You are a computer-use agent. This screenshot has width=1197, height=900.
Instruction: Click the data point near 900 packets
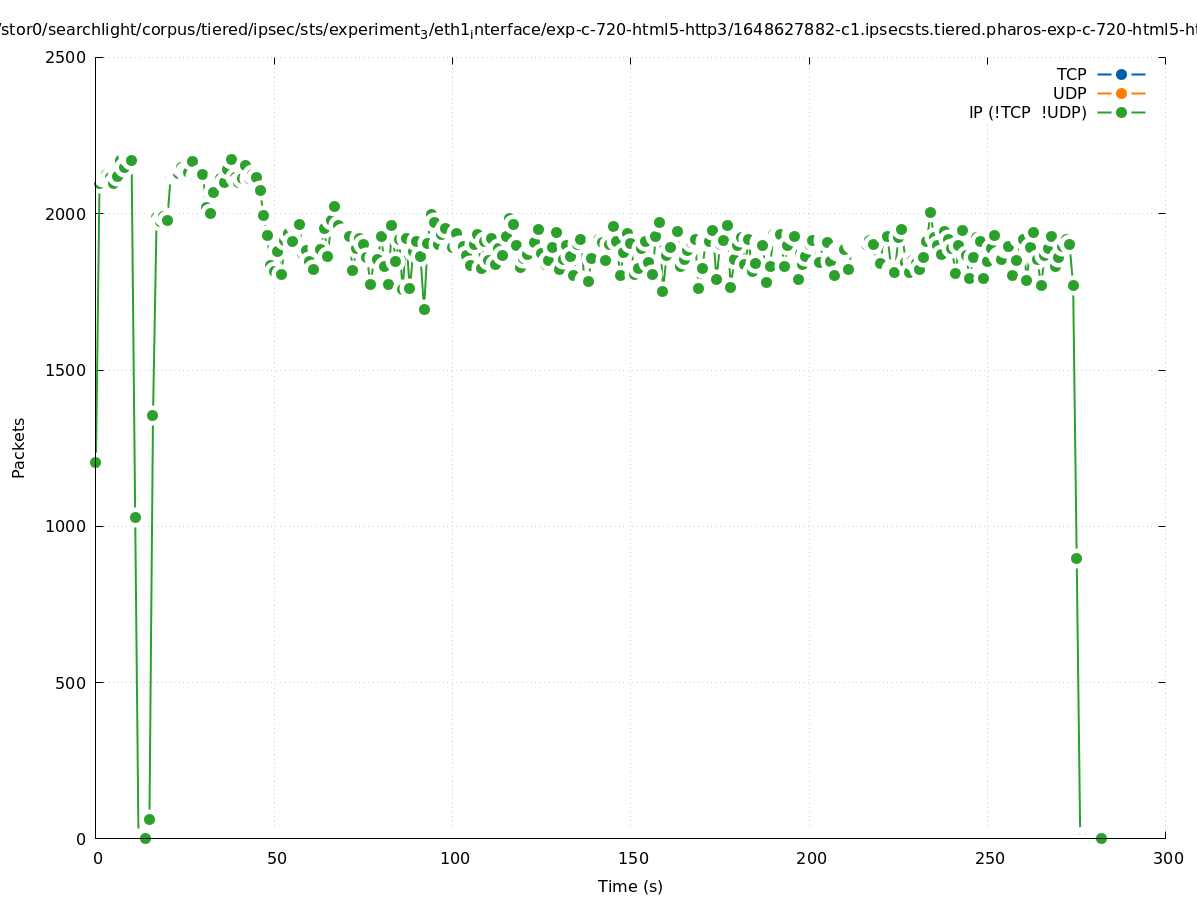point(1076,558)
